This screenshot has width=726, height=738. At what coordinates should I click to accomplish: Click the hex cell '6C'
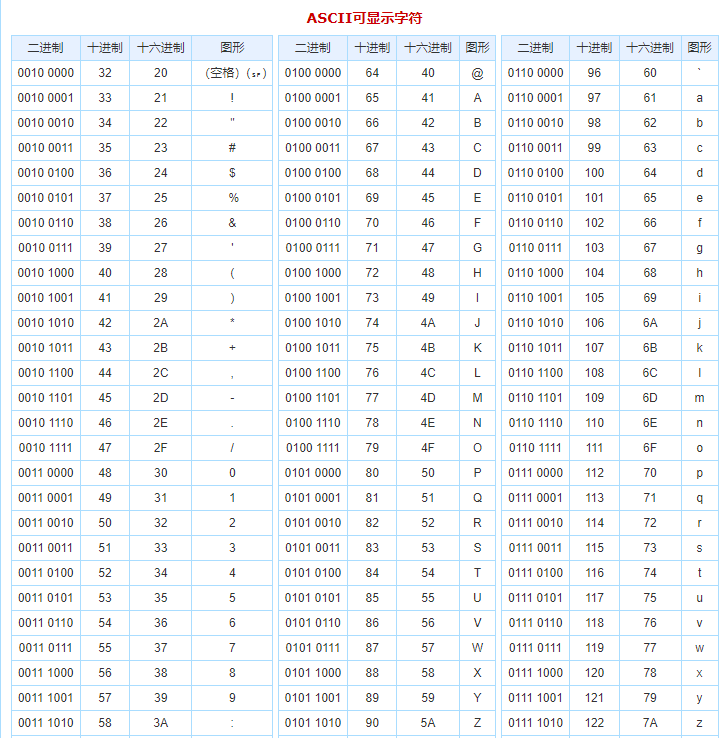point(650,373)
